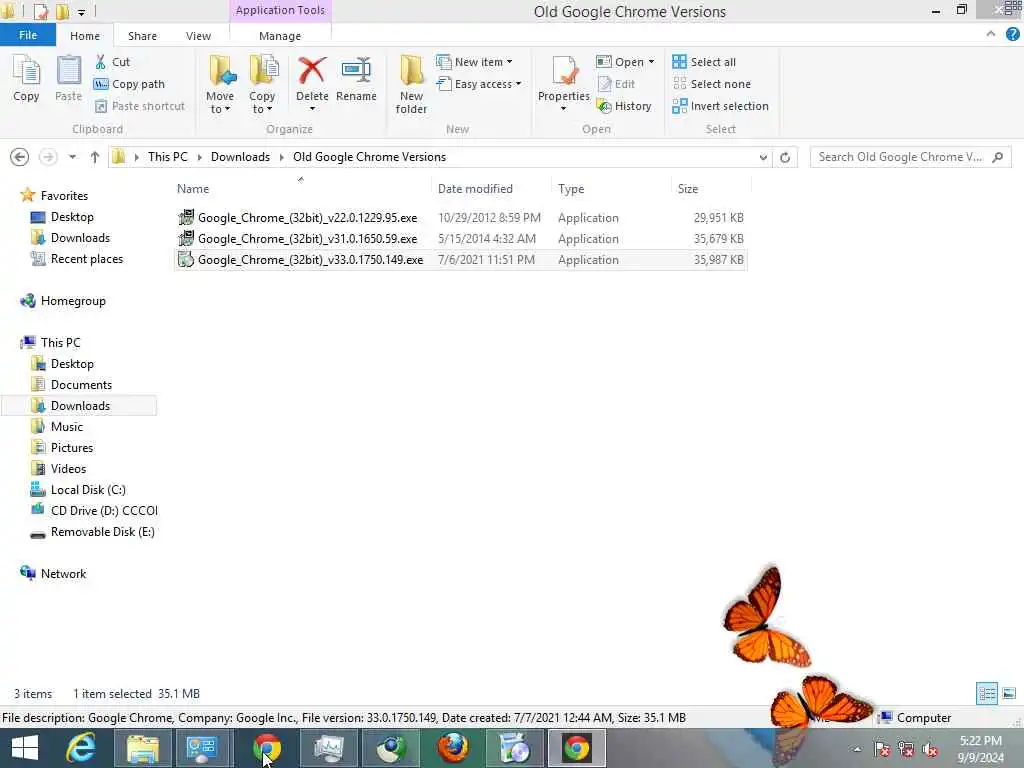Screen dimensions: 1024x768
Task: Show hidden tray icons arrow
Action: [857, 749]
